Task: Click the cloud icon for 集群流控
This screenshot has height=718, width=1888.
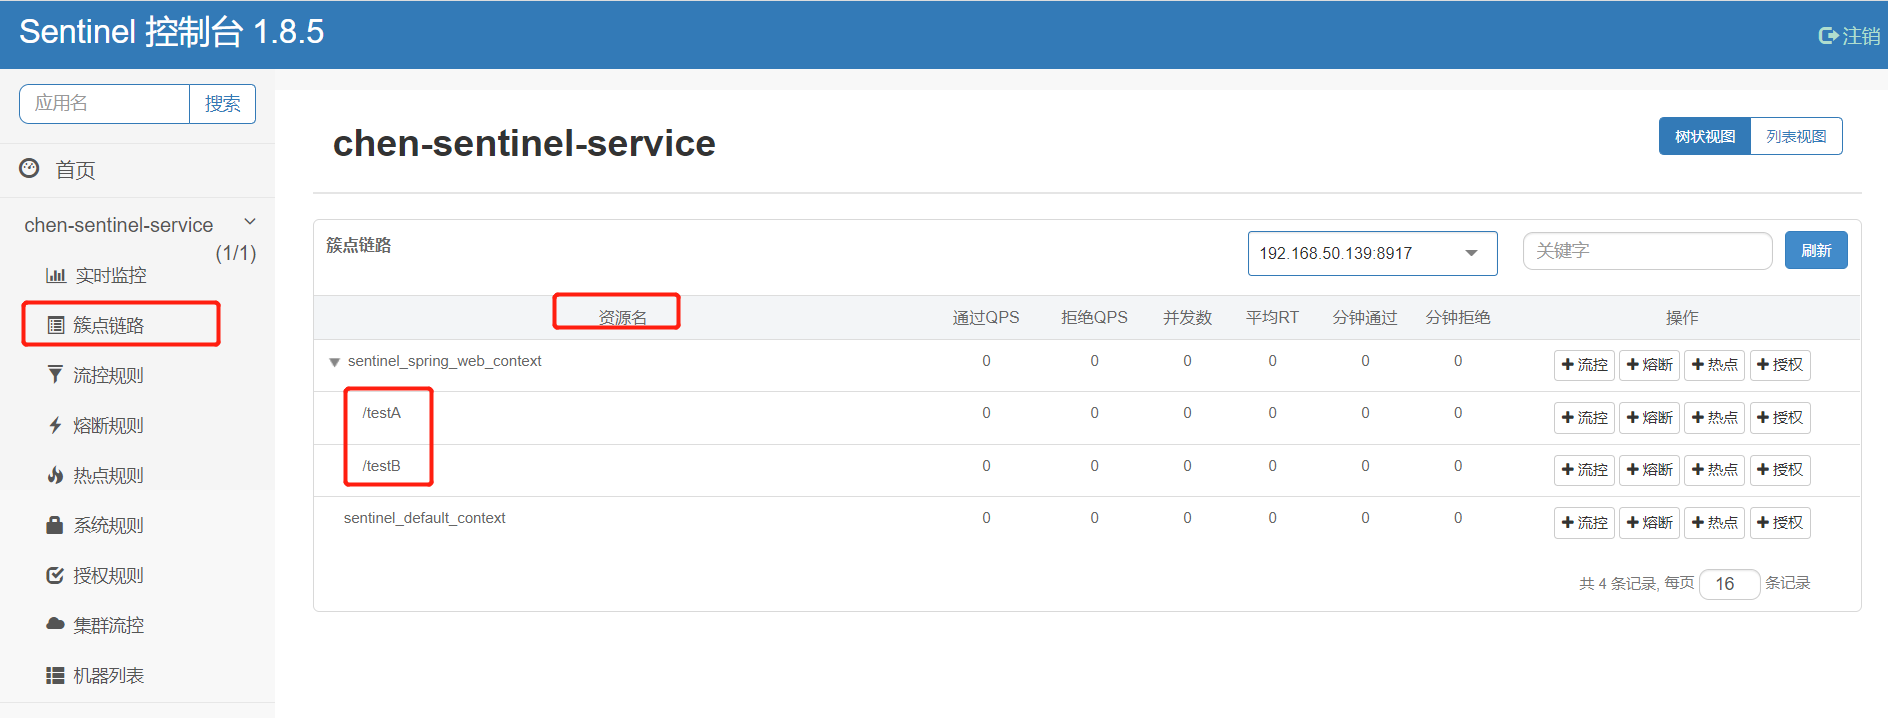Action: pos(55,624)
